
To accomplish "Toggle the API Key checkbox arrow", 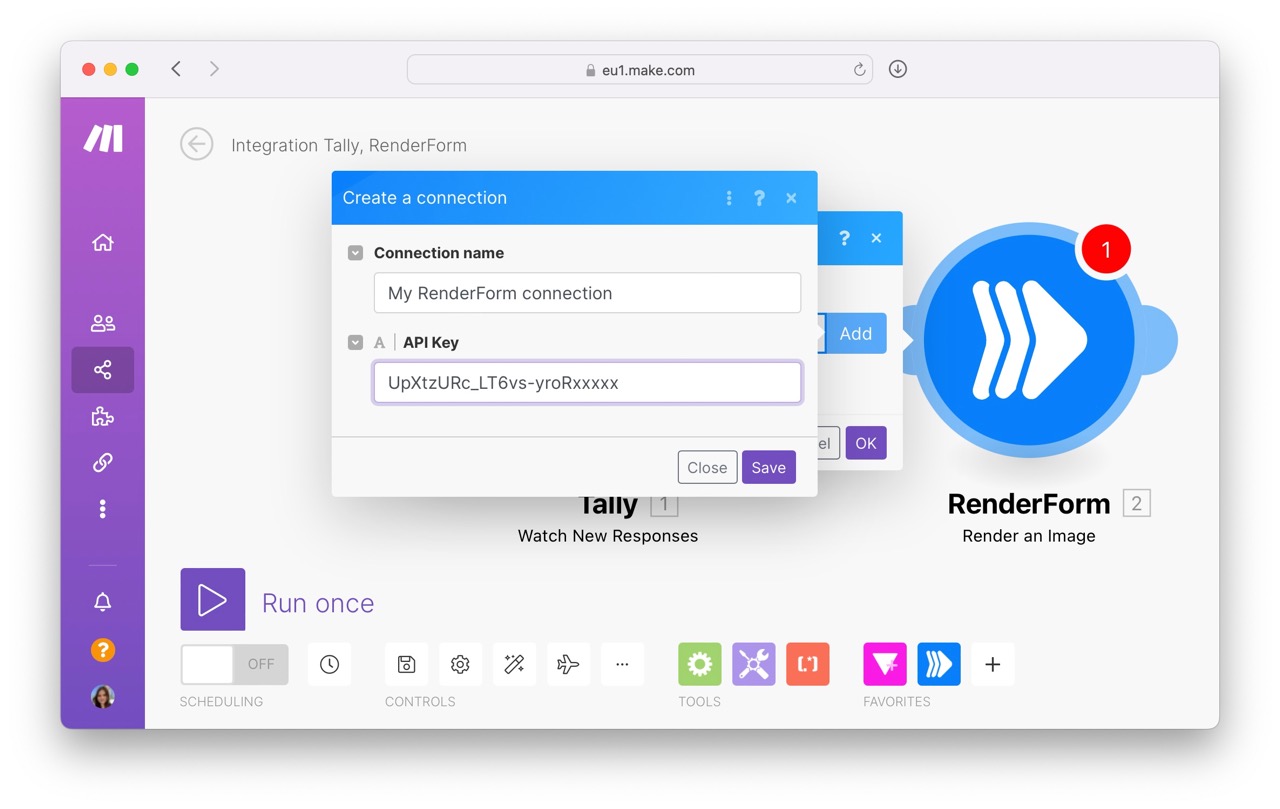I will pyautogui.click(x=355, y=342).
